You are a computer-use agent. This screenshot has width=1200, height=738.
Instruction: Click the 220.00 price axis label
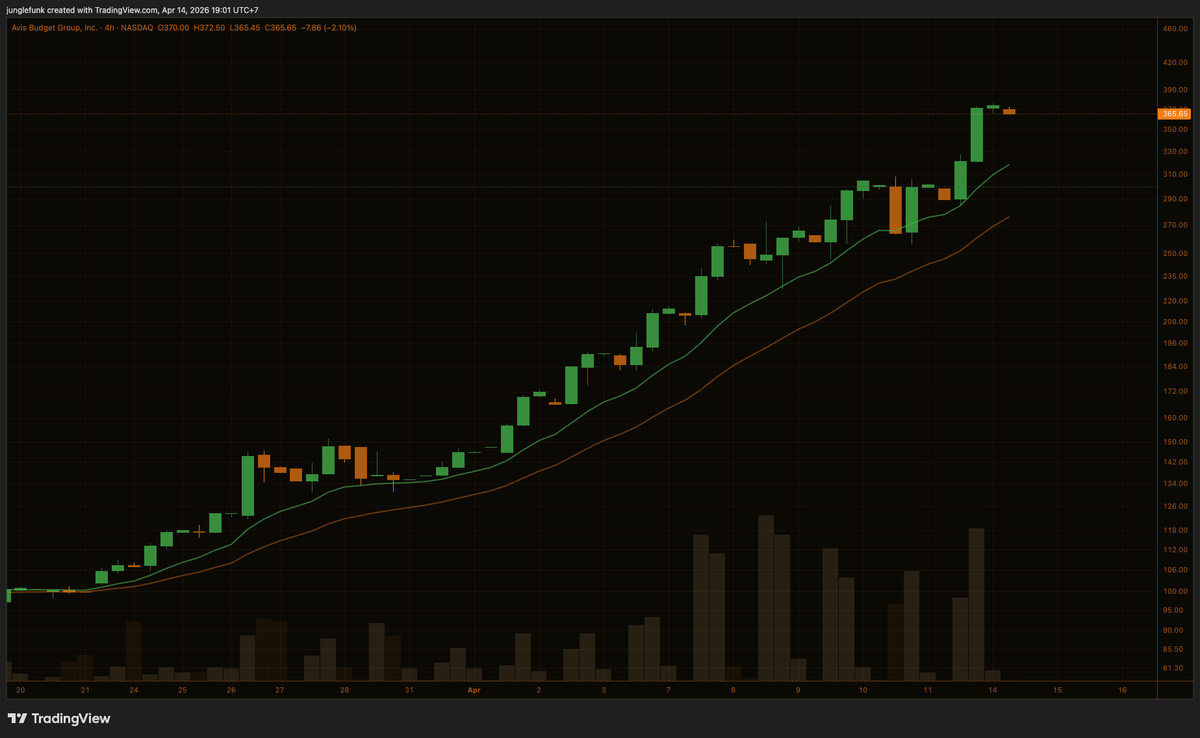(x=1175, y=300)
